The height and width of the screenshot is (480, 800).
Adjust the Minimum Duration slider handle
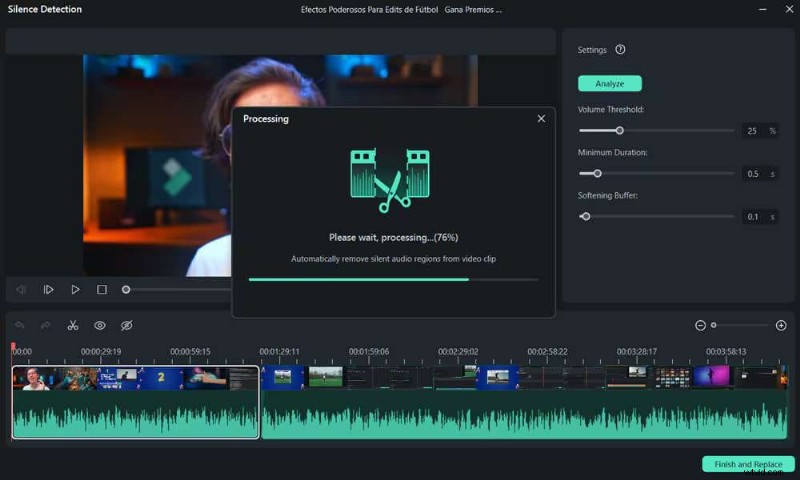(597, 173)
